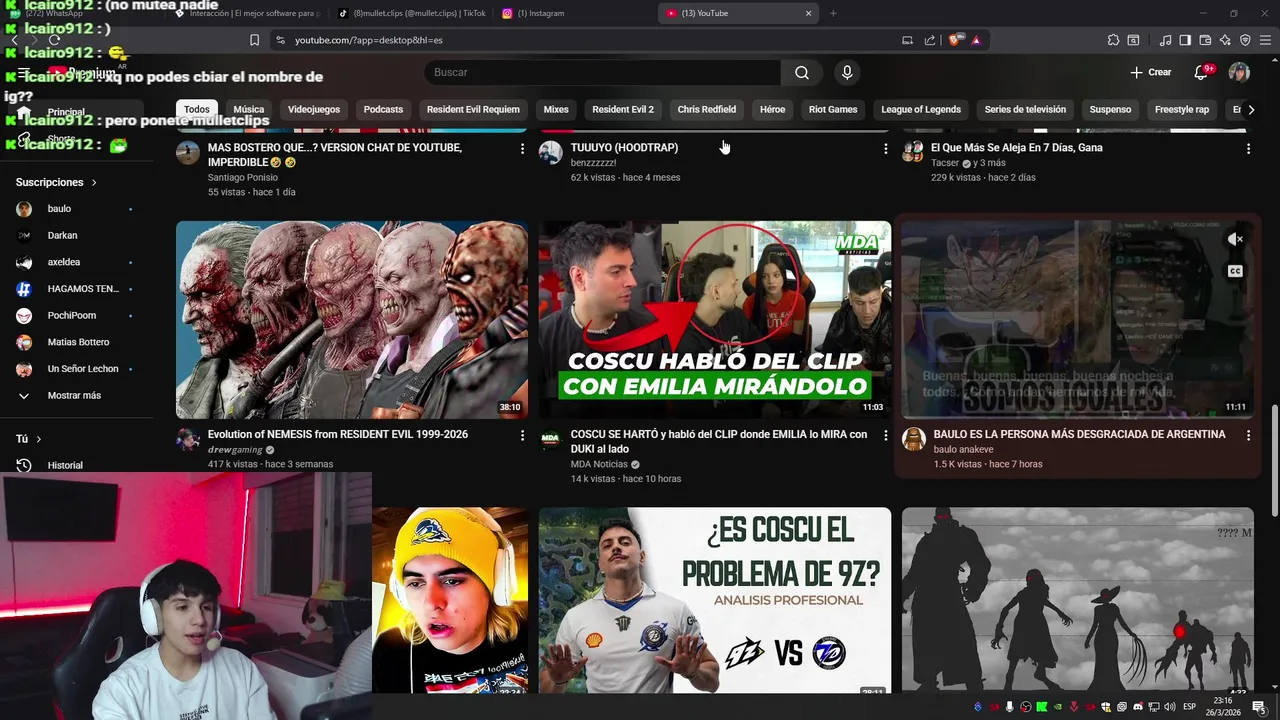Unmute the BAULO video preview
1280x720 pixels.
coord(1235,239)
